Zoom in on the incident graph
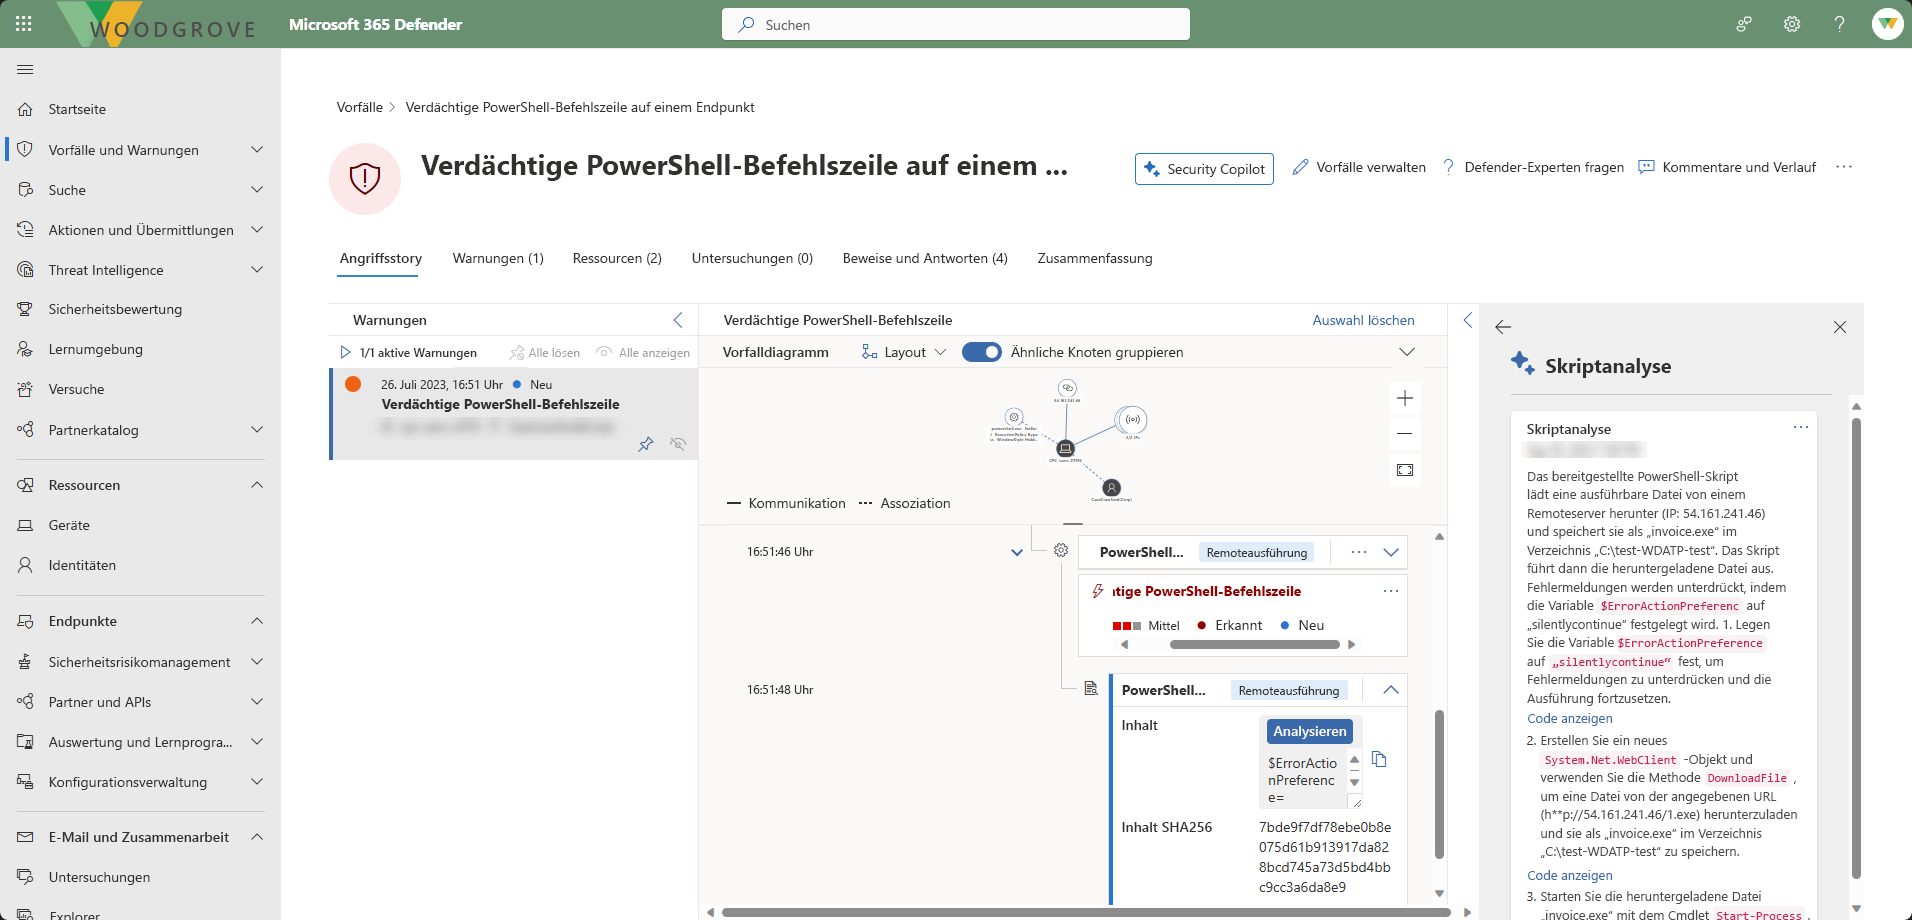 pos(1405,398)
